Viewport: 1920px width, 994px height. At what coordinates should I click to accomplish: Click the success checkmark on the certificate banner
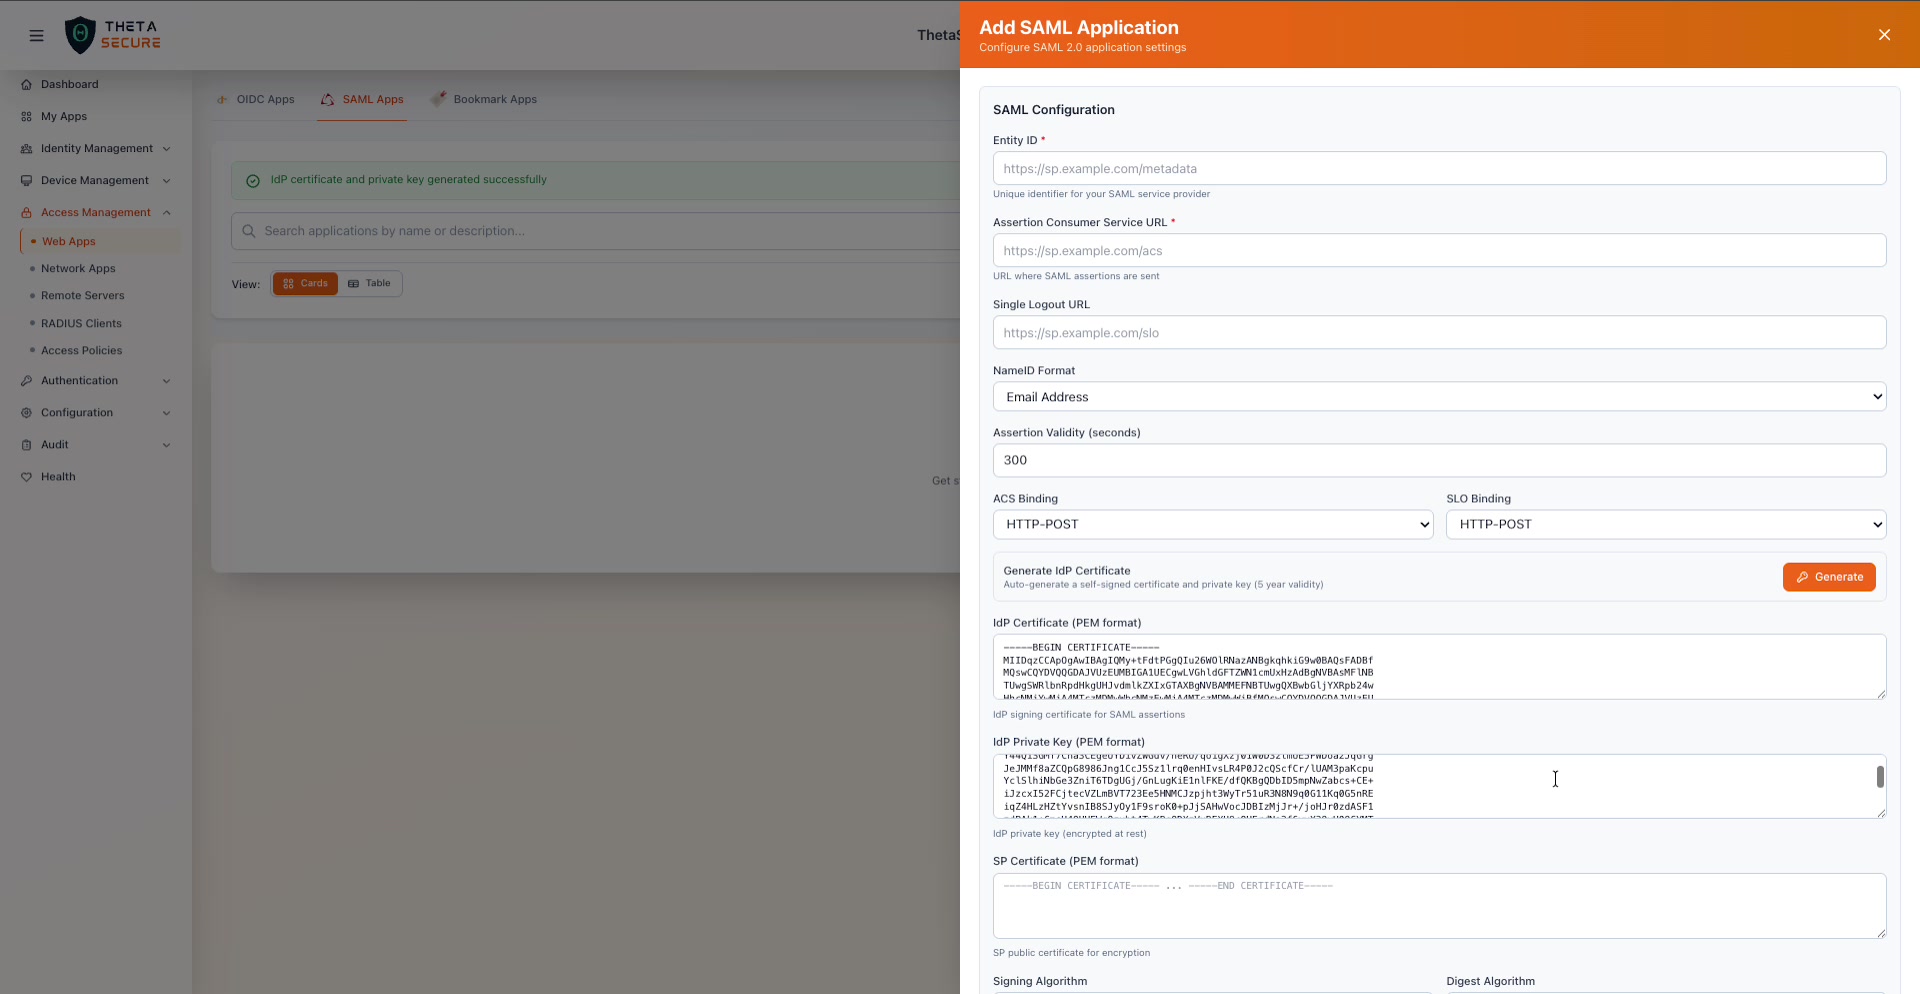[252, 180]
